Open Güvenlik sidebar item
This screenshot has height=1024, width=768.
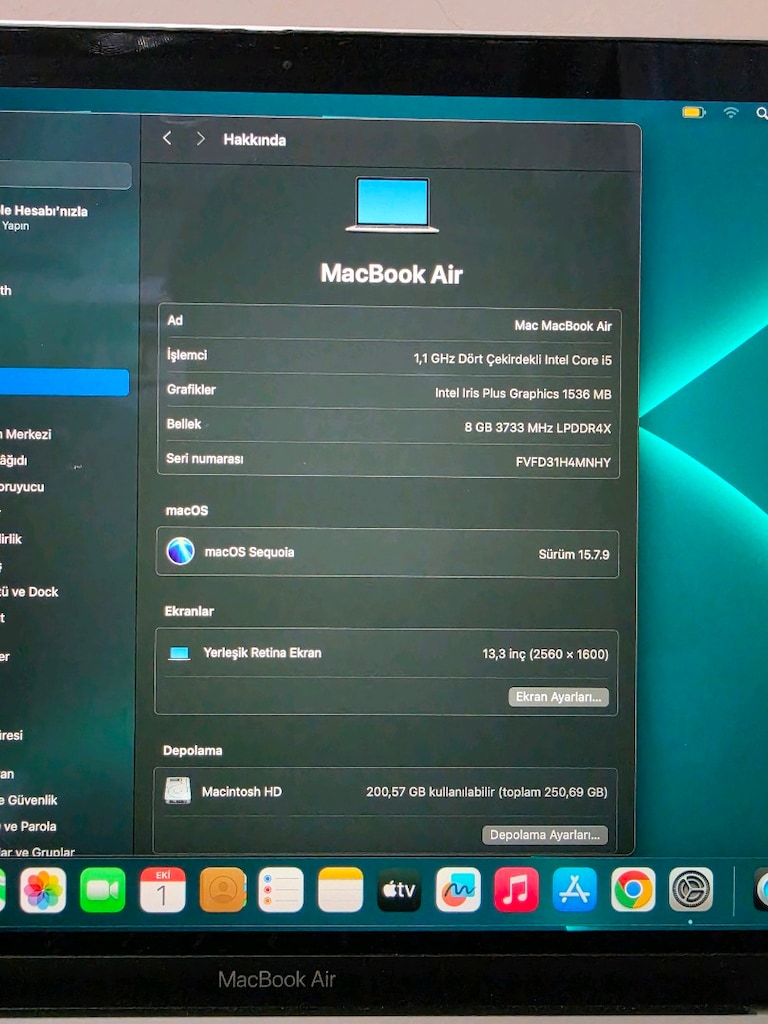click(x=30, y=800)
